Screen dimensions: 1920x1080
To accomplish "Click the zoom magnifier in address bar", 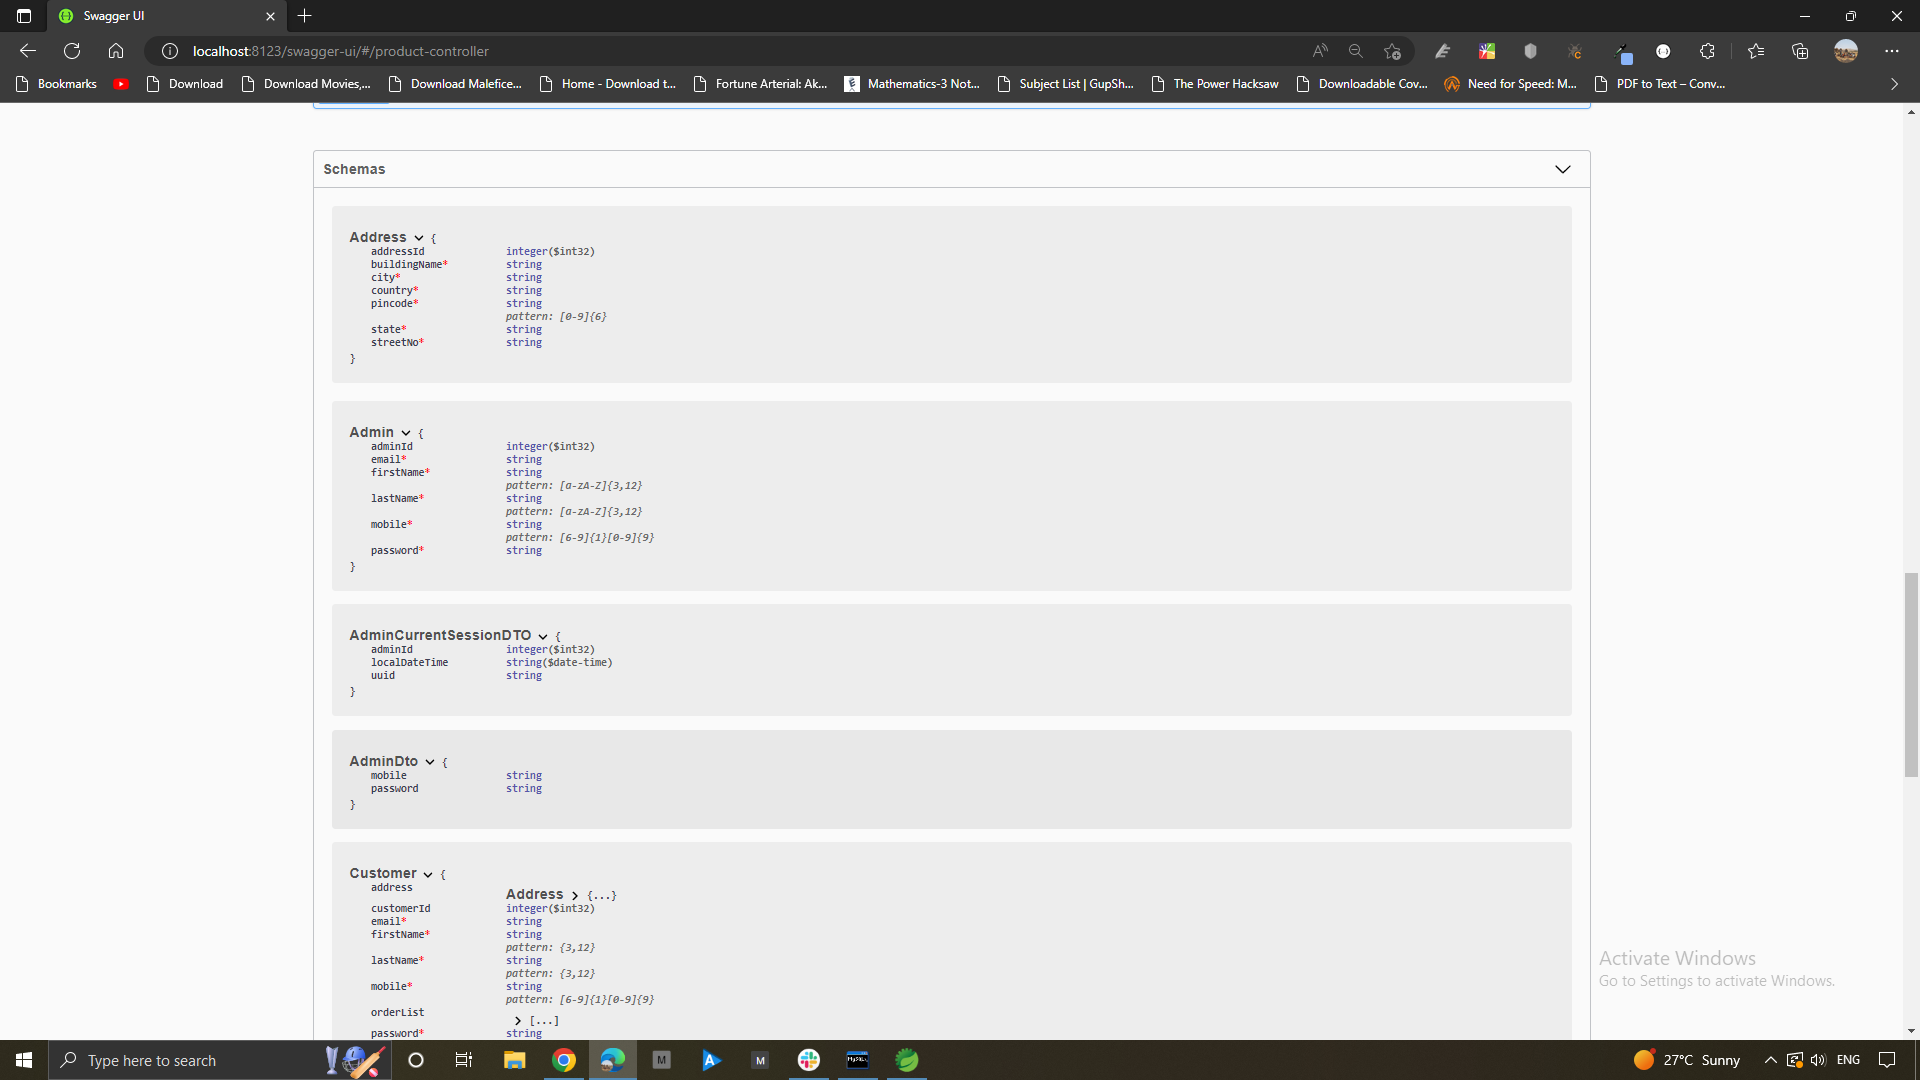I will pos(1355,51).
